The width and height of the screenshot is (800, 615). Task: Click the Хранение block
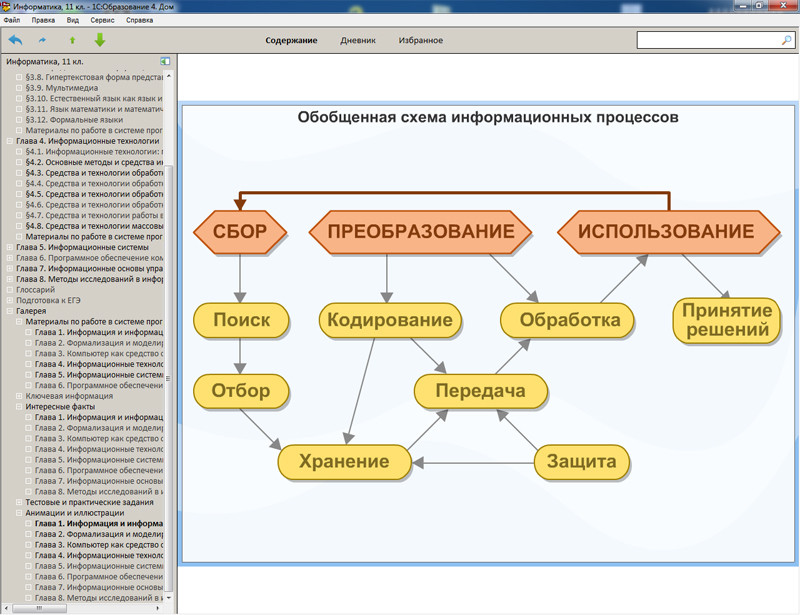pos(344,462)
